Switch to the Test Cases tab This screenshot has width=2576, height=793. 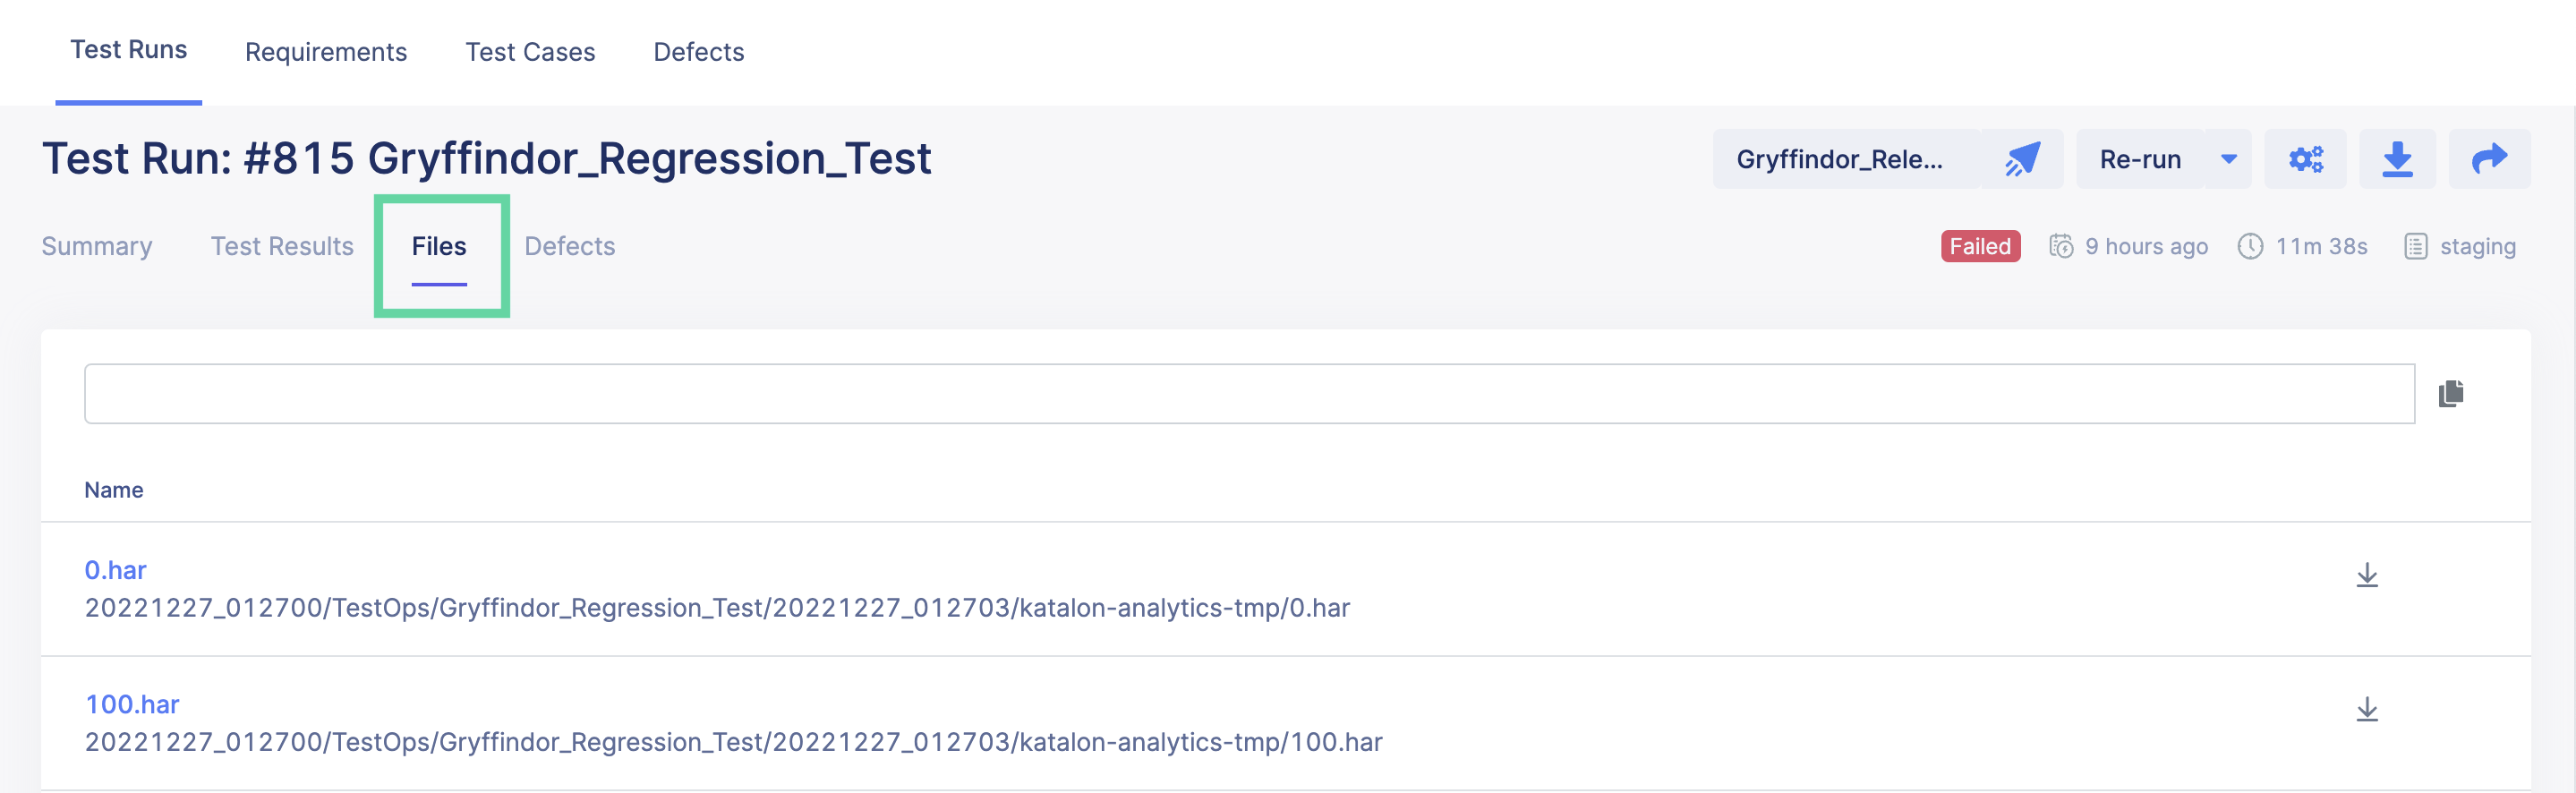tap(530, 51)
